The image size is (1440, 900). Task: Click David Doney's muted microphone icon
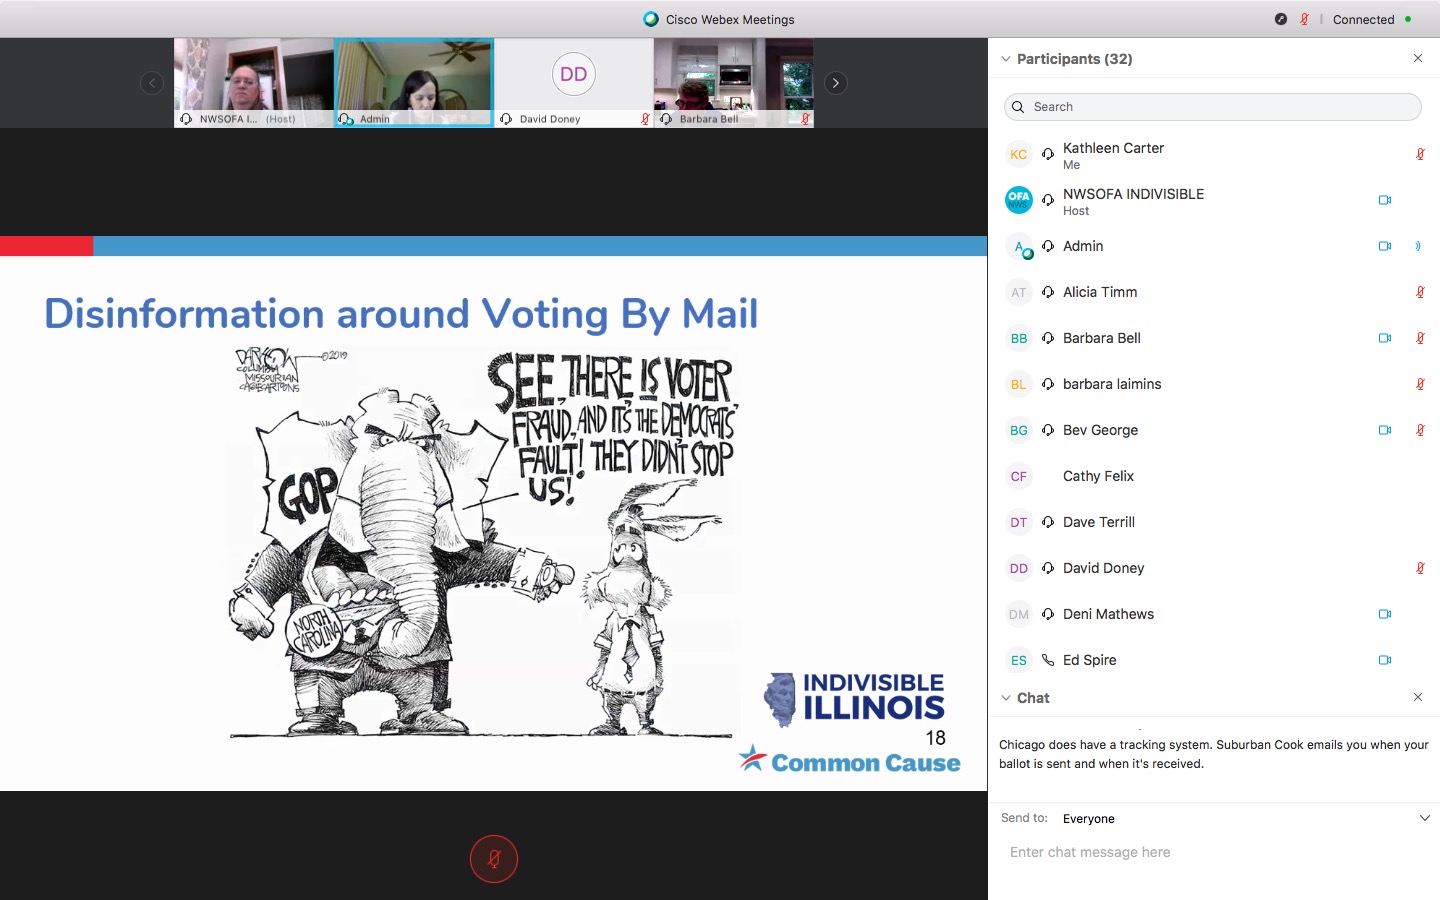(x=1420, y=568)
